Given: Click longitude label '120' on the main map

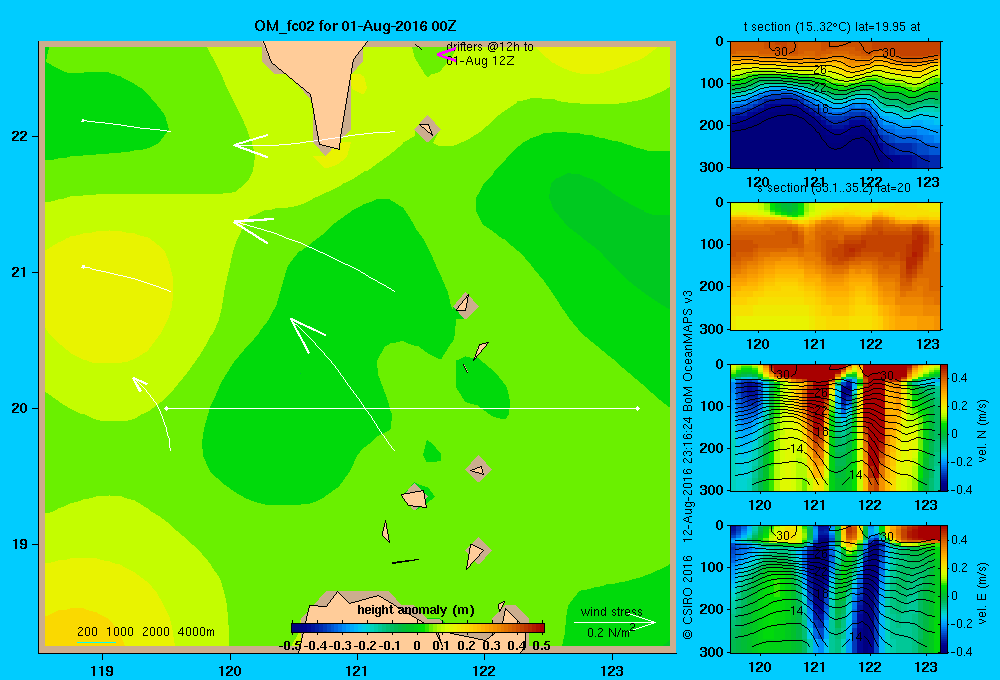Looking at the screenshot, I should 230,670.
